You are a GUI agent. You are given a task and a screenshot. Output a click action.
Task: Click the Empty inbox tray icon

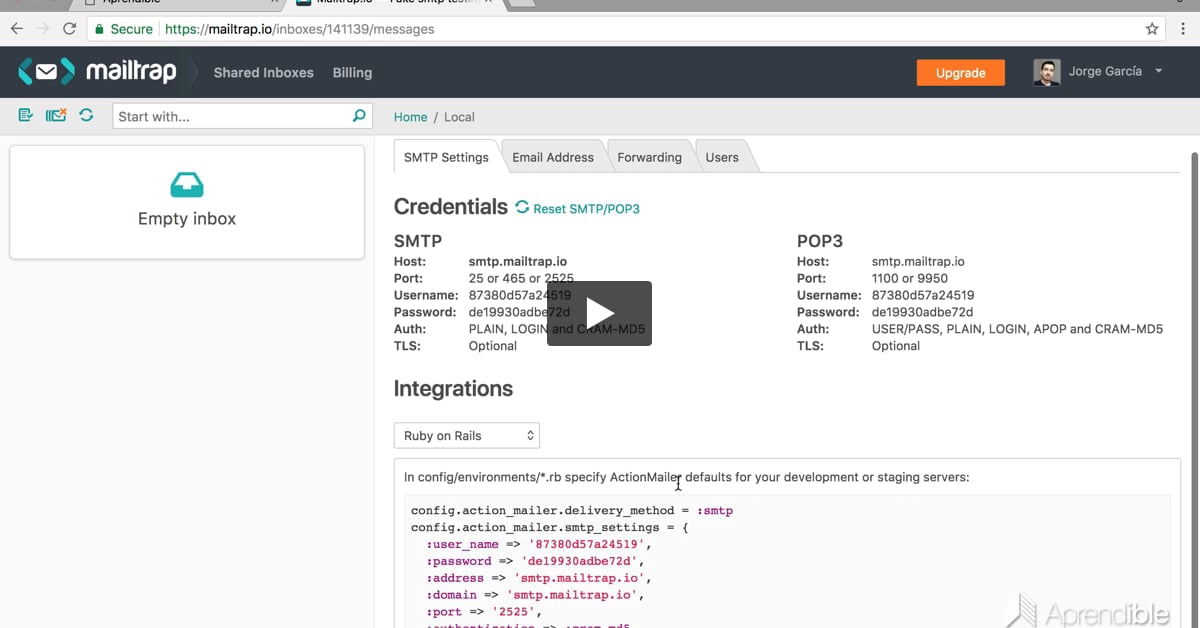pos(187,184)
